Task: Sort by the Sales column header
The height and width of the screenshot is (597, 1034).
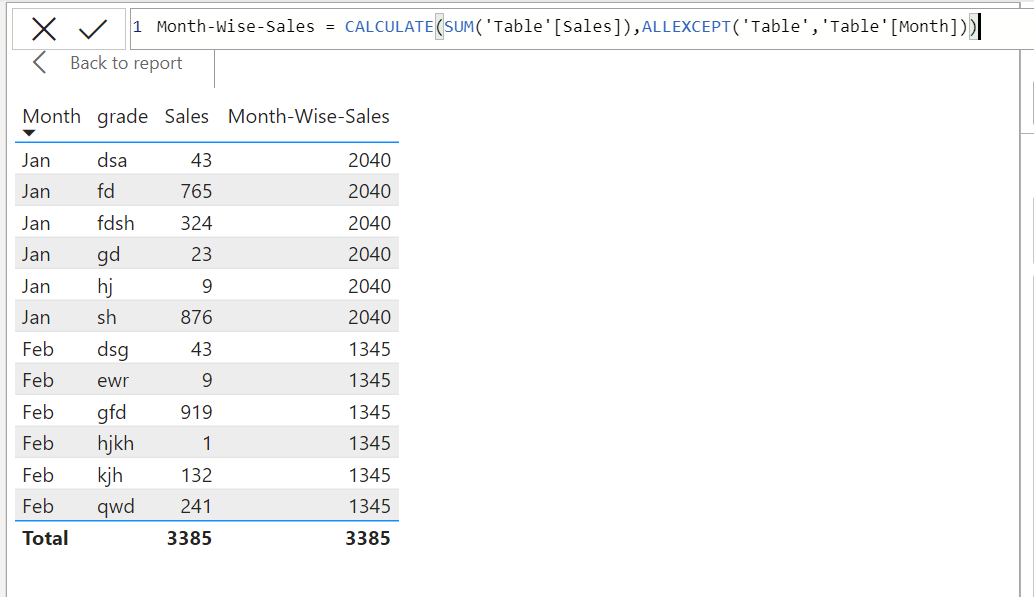Action: [x=187, y=116]
